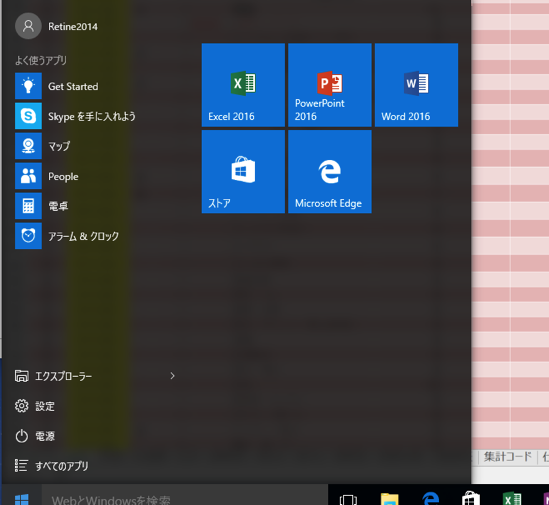This screenshot has height=505, width=549.
Task: Click the Skype icon in app list
Action: pos(28,116)
